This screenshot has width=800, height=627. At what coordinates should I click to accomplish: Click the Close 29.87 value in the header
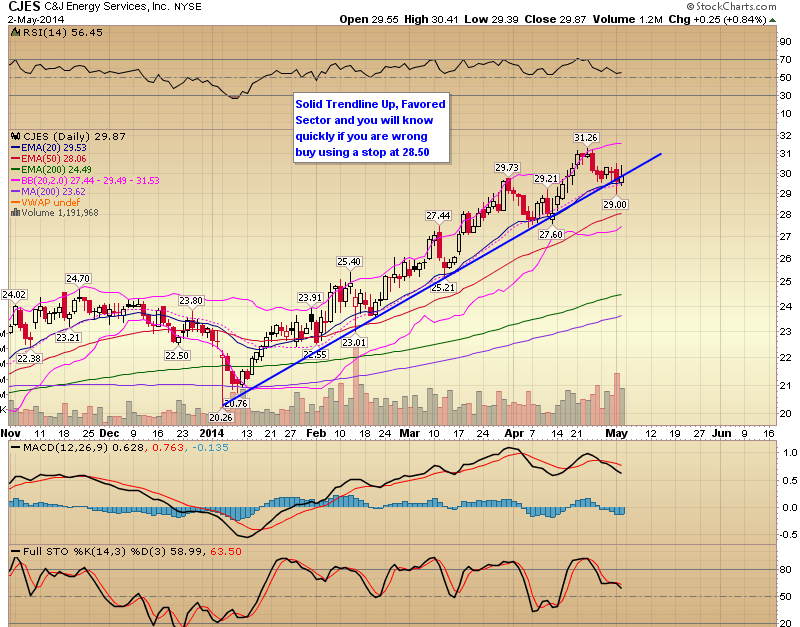pos(556,19)
